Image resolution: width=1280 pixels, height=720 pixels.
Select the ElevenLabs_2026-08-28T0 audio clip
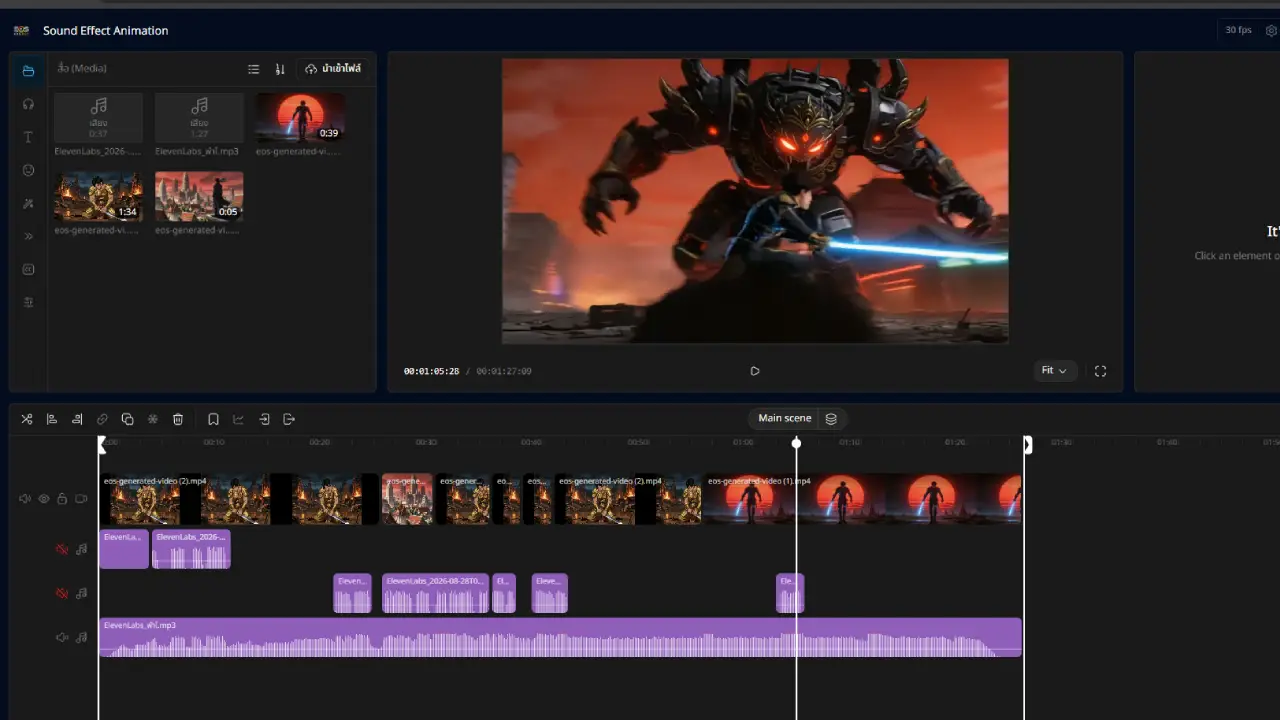point(436,593)
